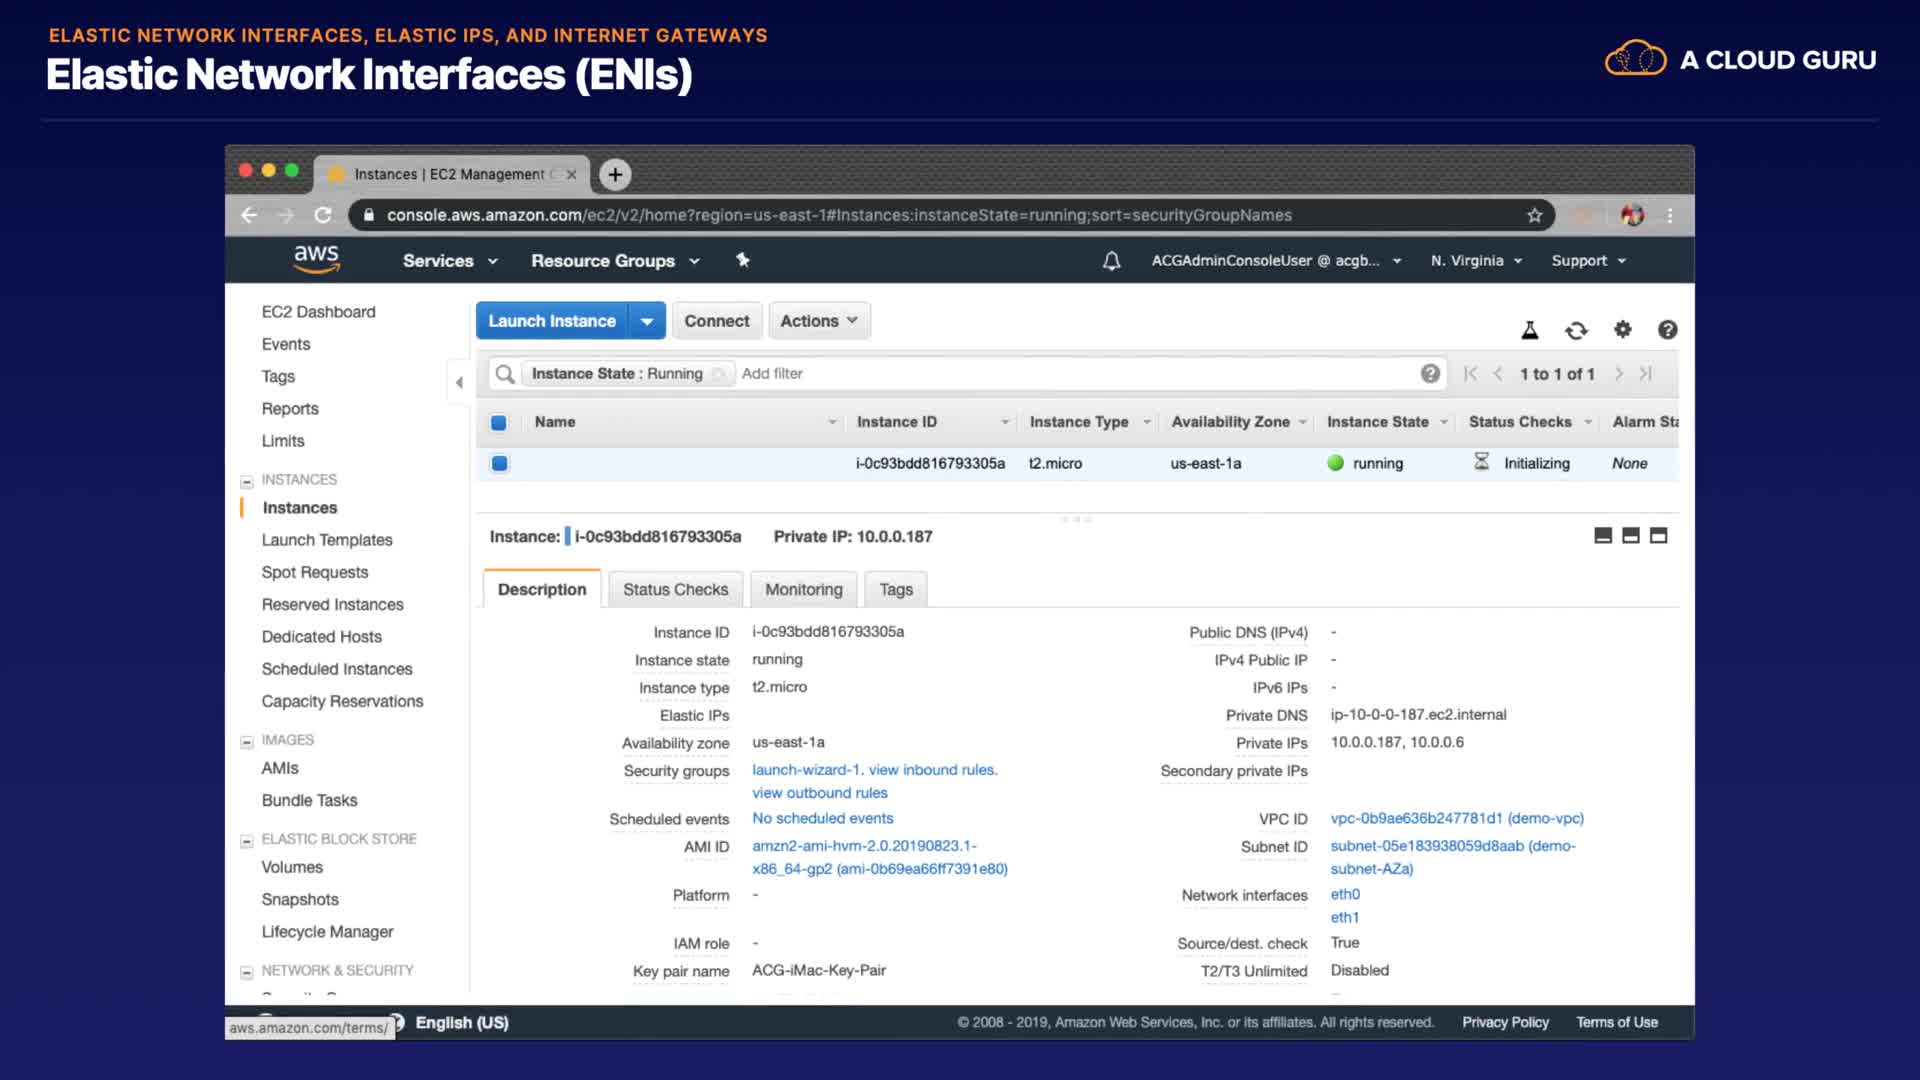Click the flask experiments icon

point(1529,330)
